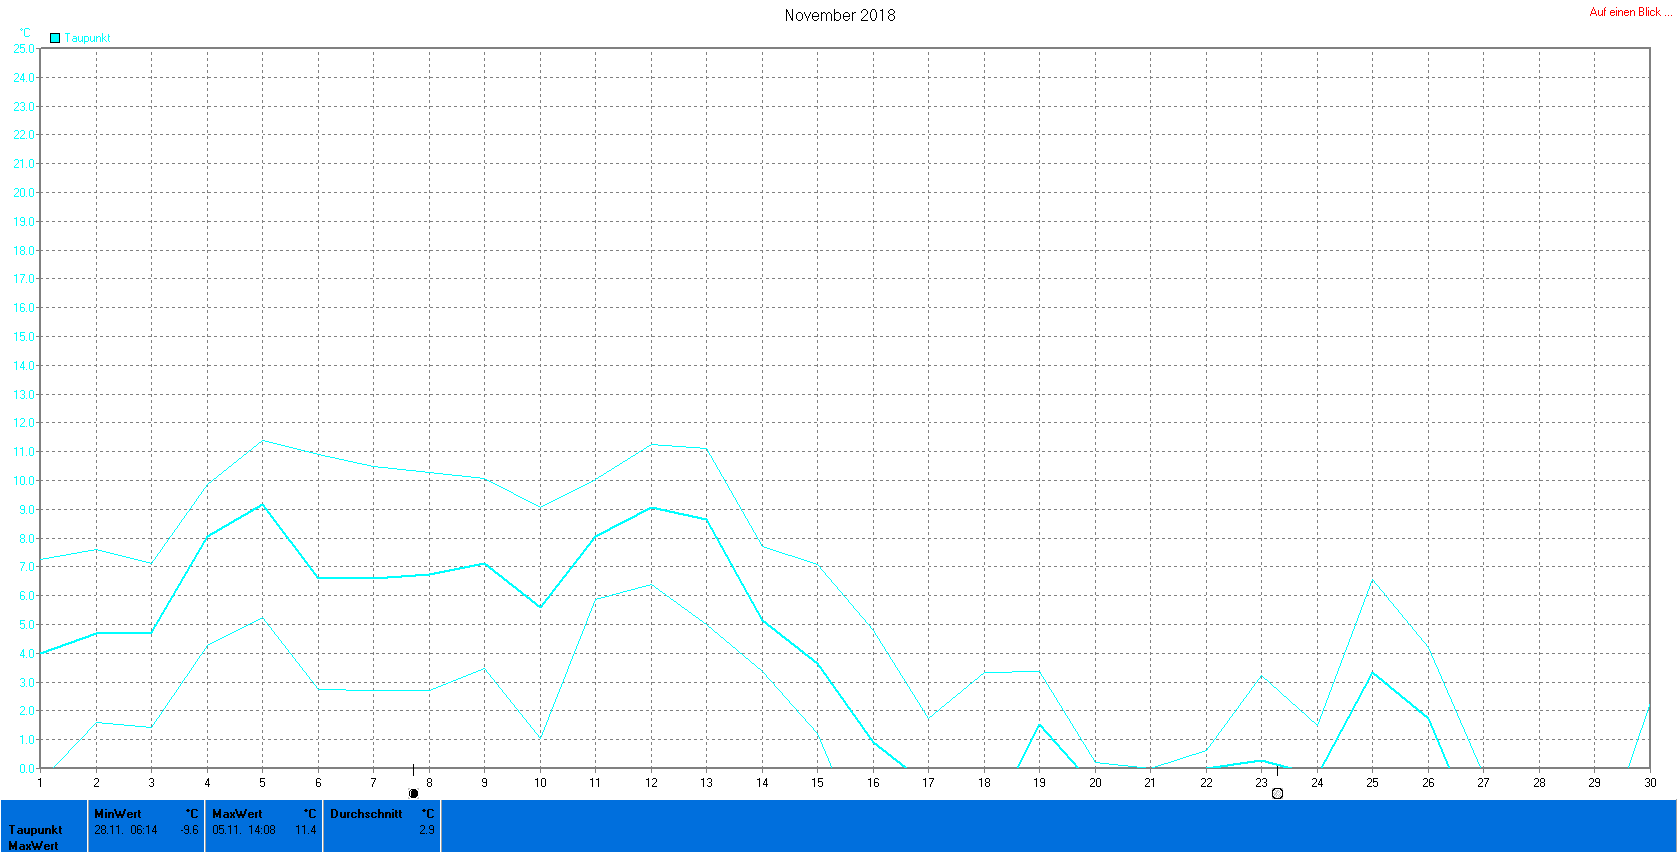The height and width of the screenshot is (852, 1677).
Task: Click day 12 on the x-axis
Action: tap(651, 783)
